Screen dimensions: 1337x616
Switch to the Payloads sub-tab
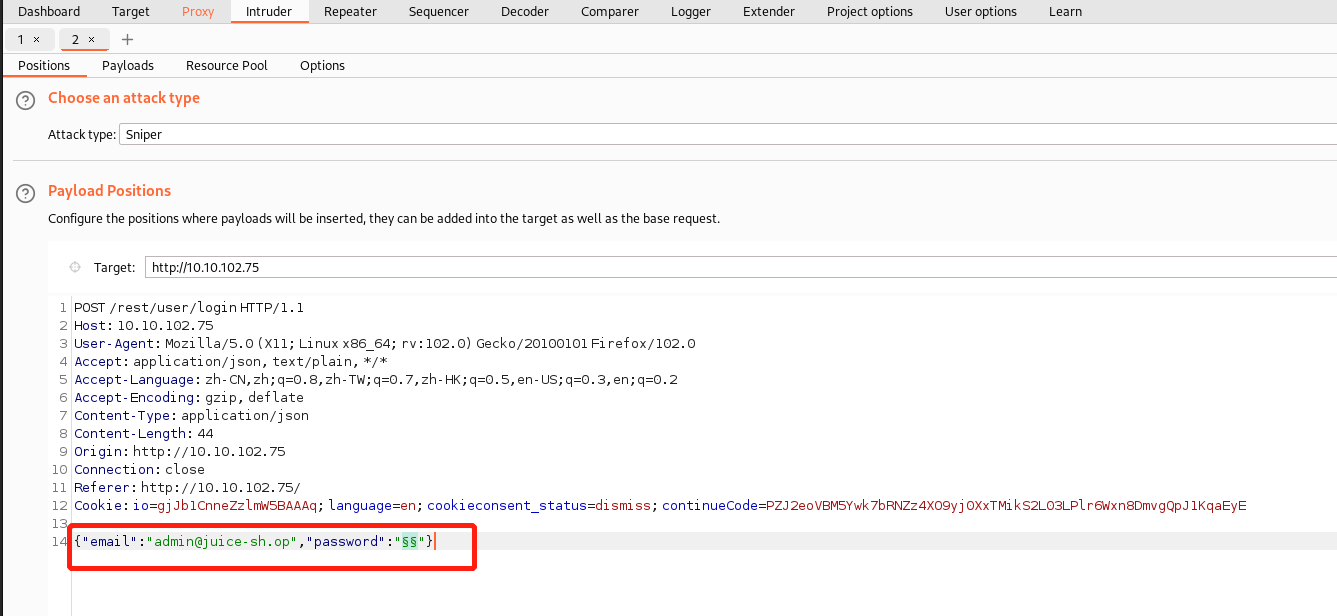click(x=128, y=66)
